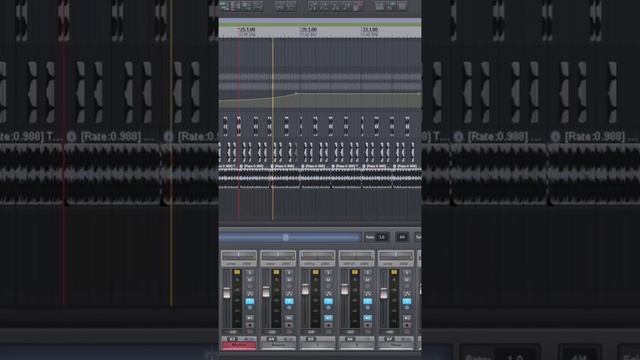
Task: Select the red track name label
Action: 239,345
